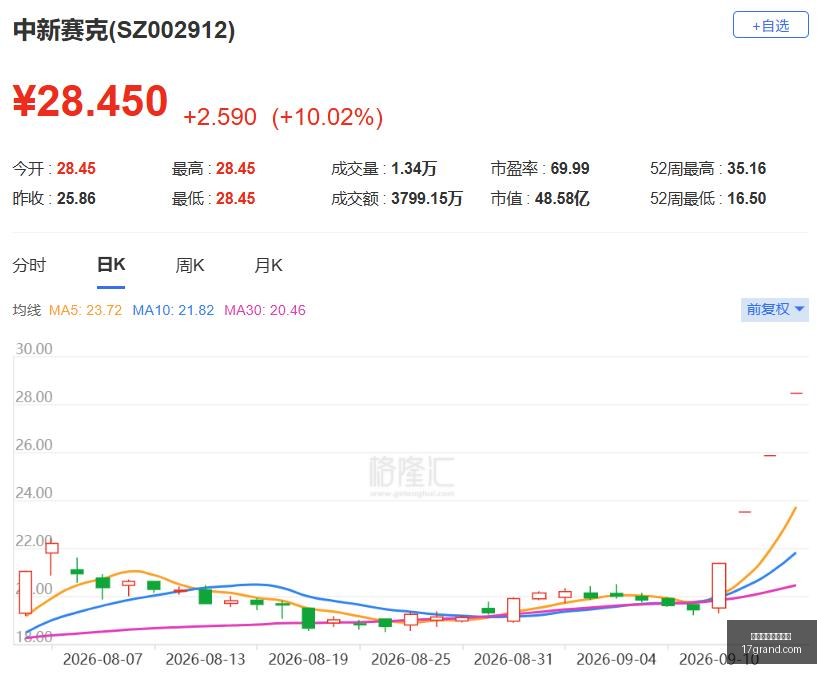Click the MA10: 21.82 indicator label

[173, 310]
